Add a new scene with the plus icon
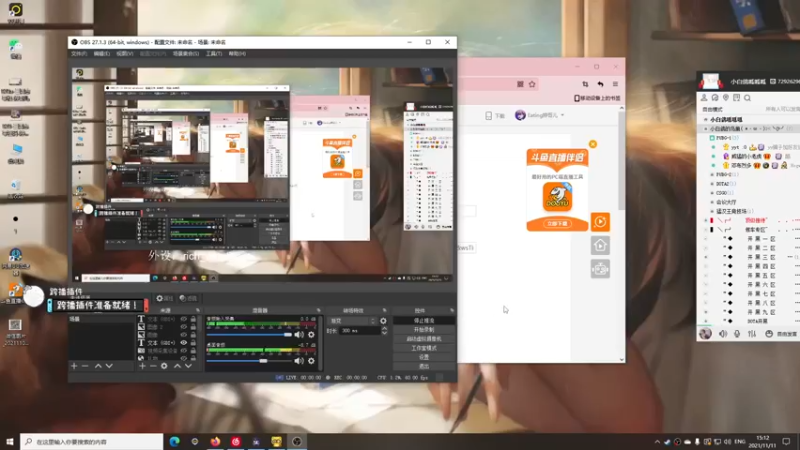The width and height of the screenshot is (800, 450). (x=74, y=366)
